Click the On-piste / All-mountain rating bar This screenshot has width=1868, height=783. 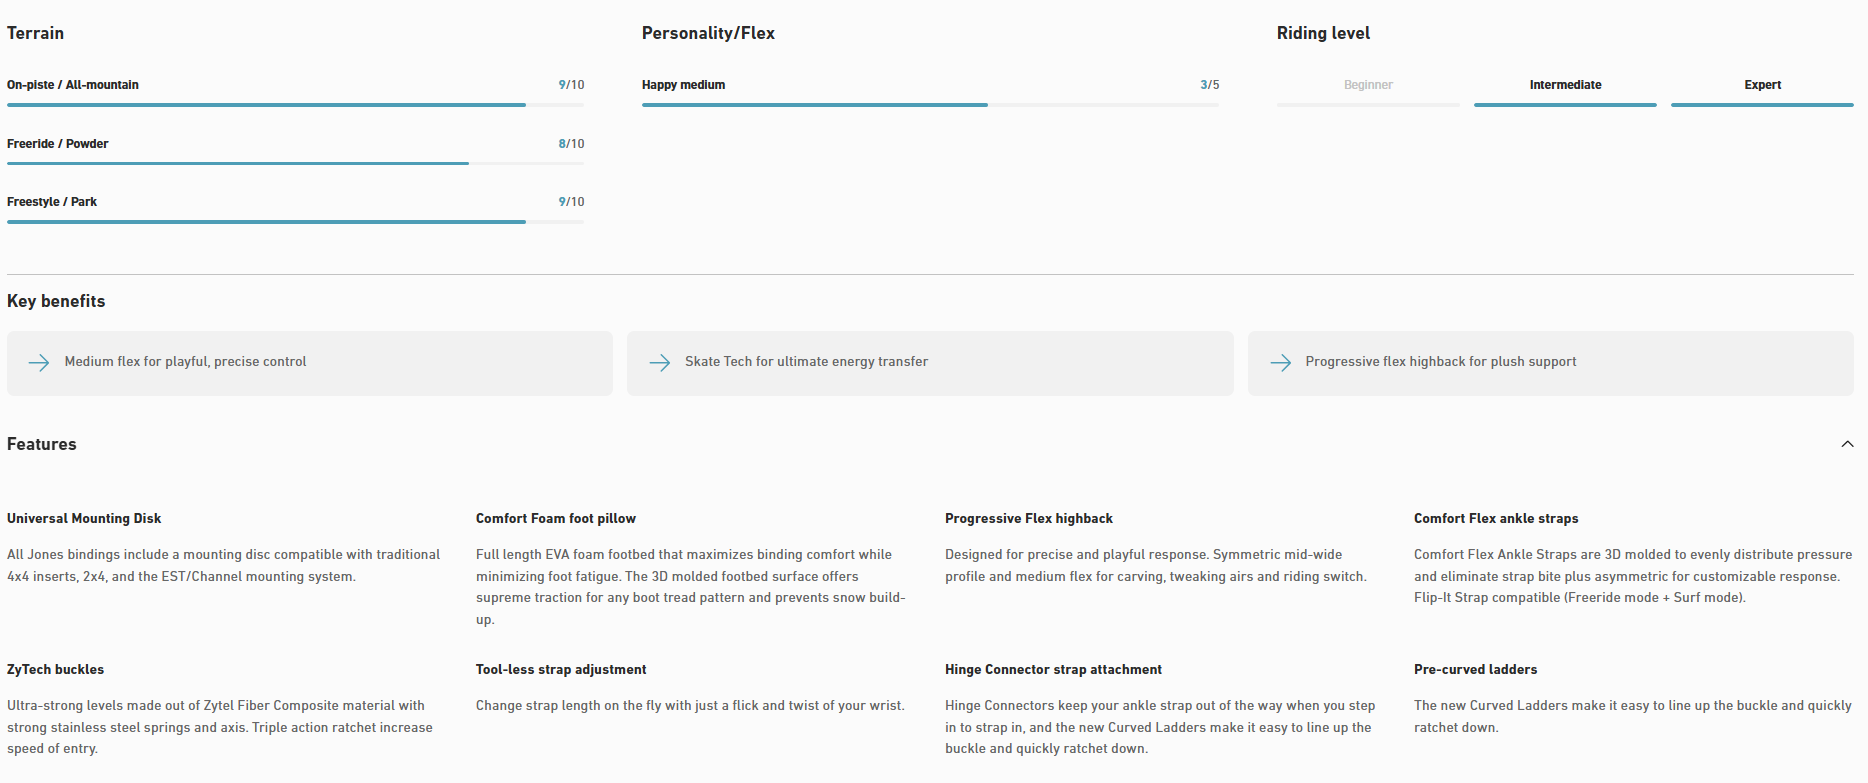tap(295, 104)
